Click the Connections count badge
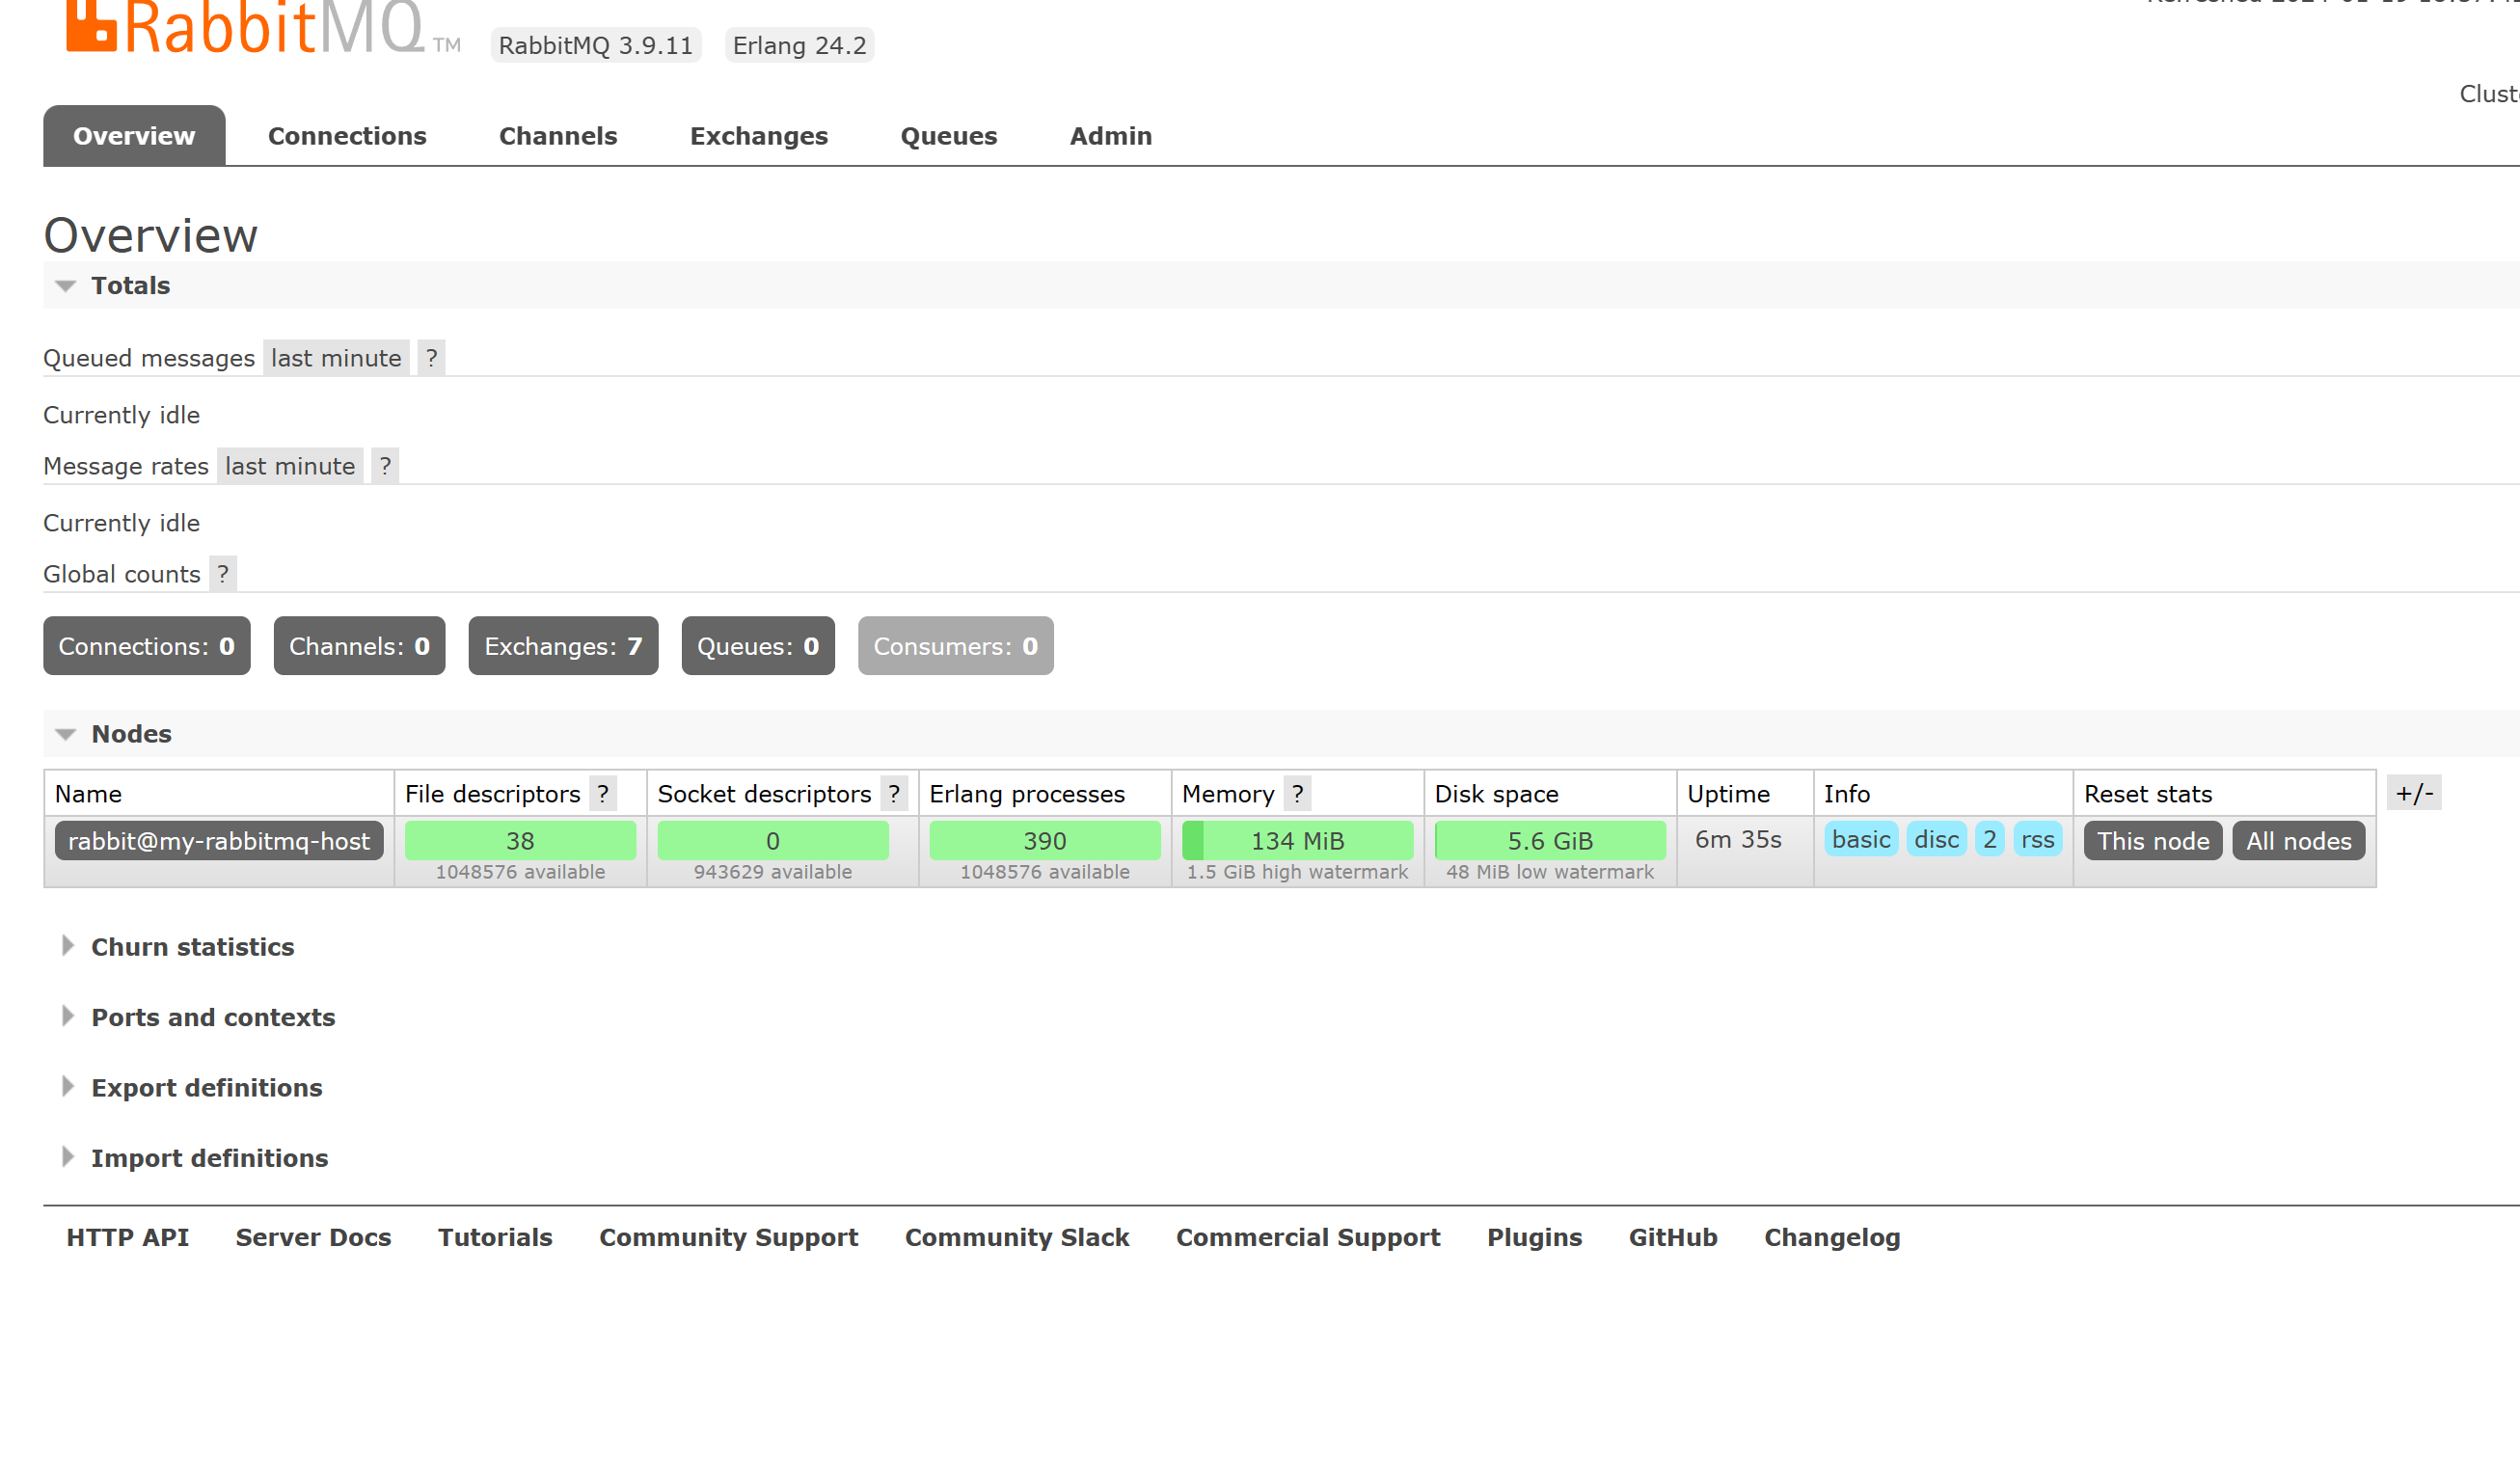Screen dimensions: 2520x1464 coord(147,645)
